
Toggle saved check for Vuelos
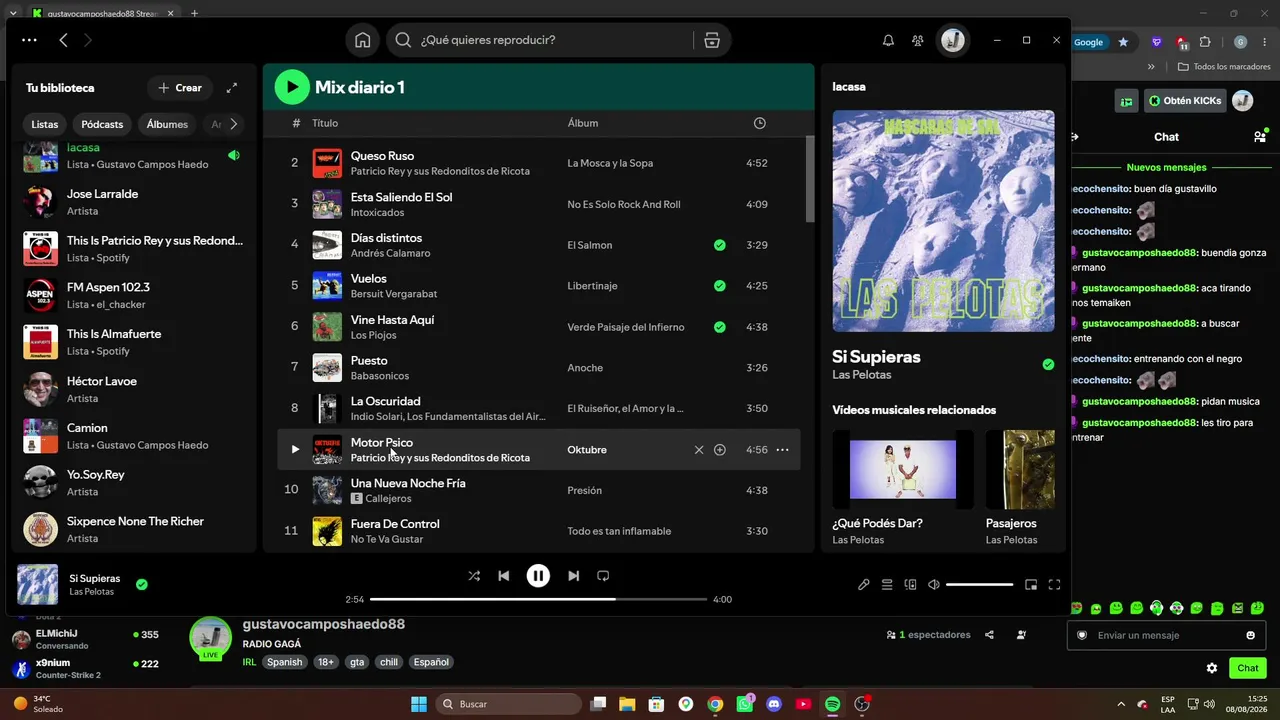[720, 286]
